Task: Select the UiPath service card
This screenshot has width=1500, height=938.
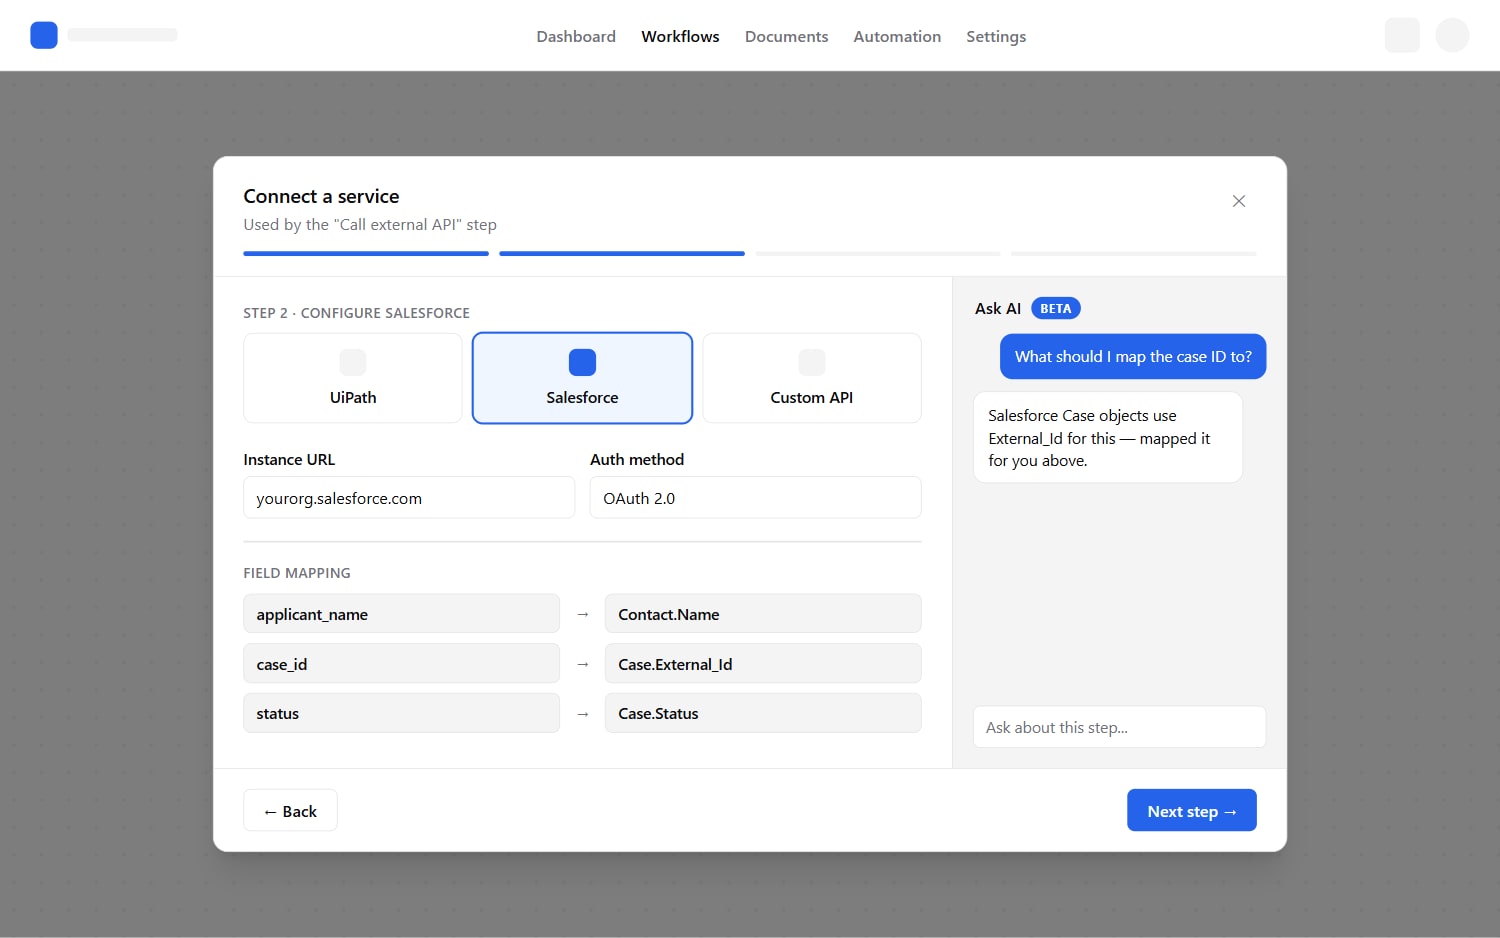Action: (353, 378)
